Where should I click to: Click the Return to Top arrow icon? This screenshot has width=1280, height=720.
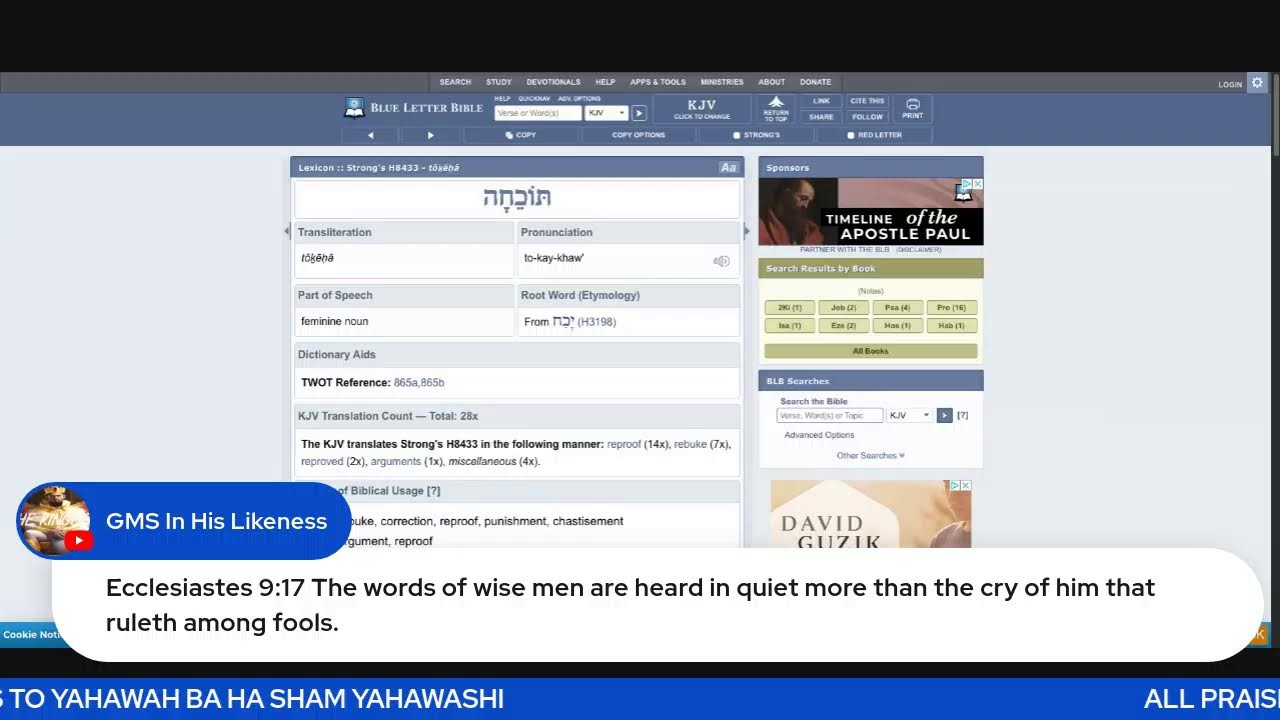[776, 108]
